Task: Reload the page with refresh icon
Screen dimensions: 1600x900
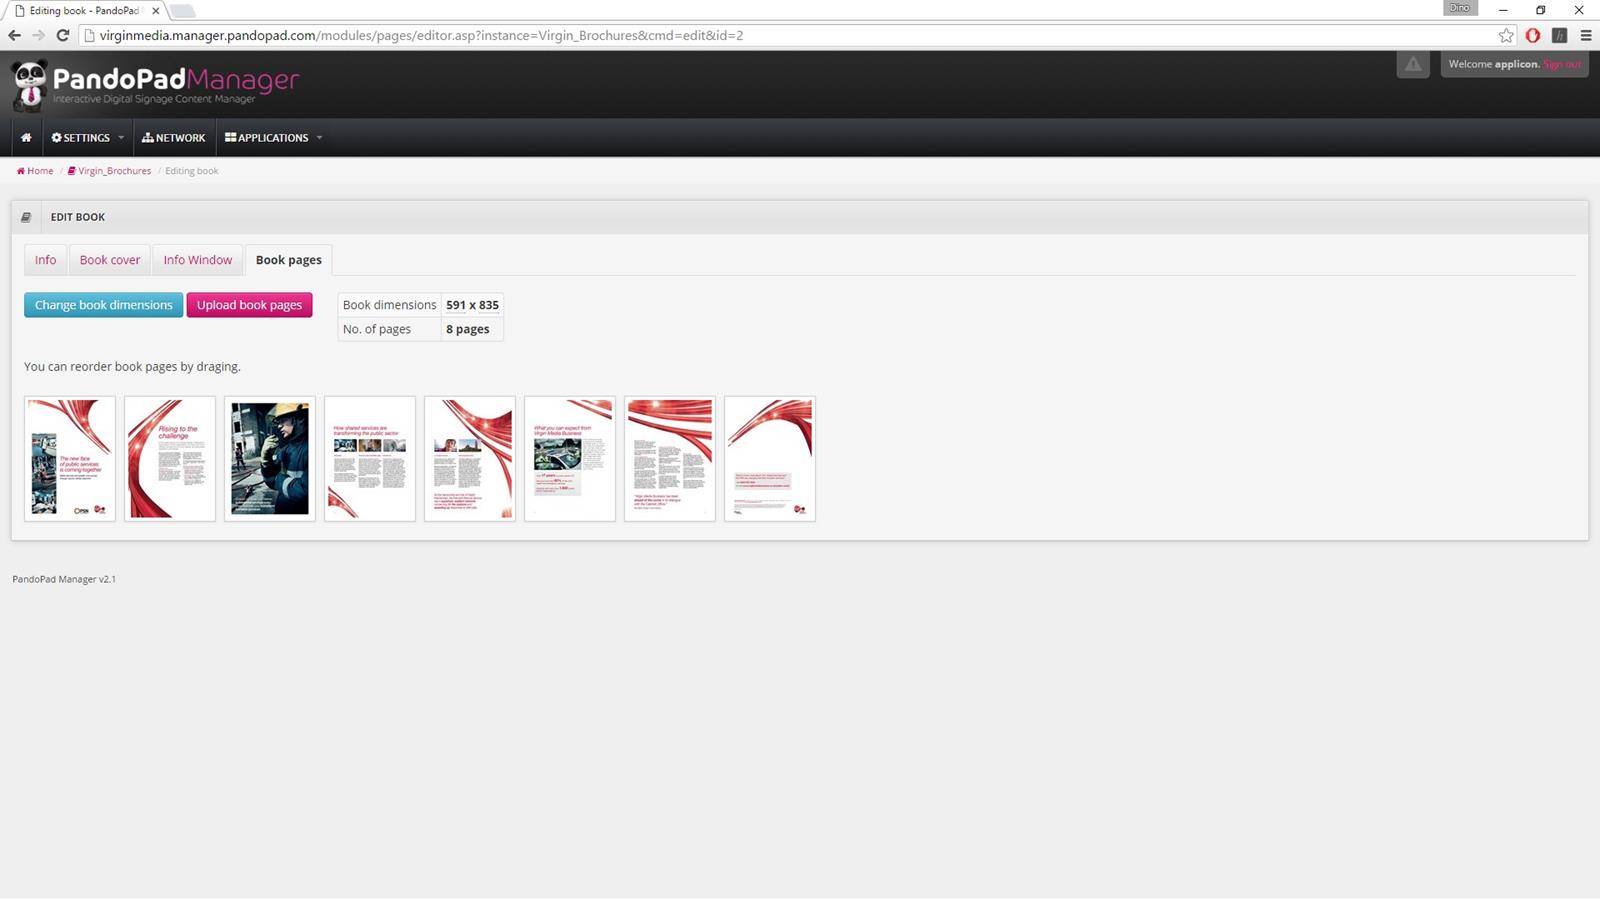Action: 62,35
